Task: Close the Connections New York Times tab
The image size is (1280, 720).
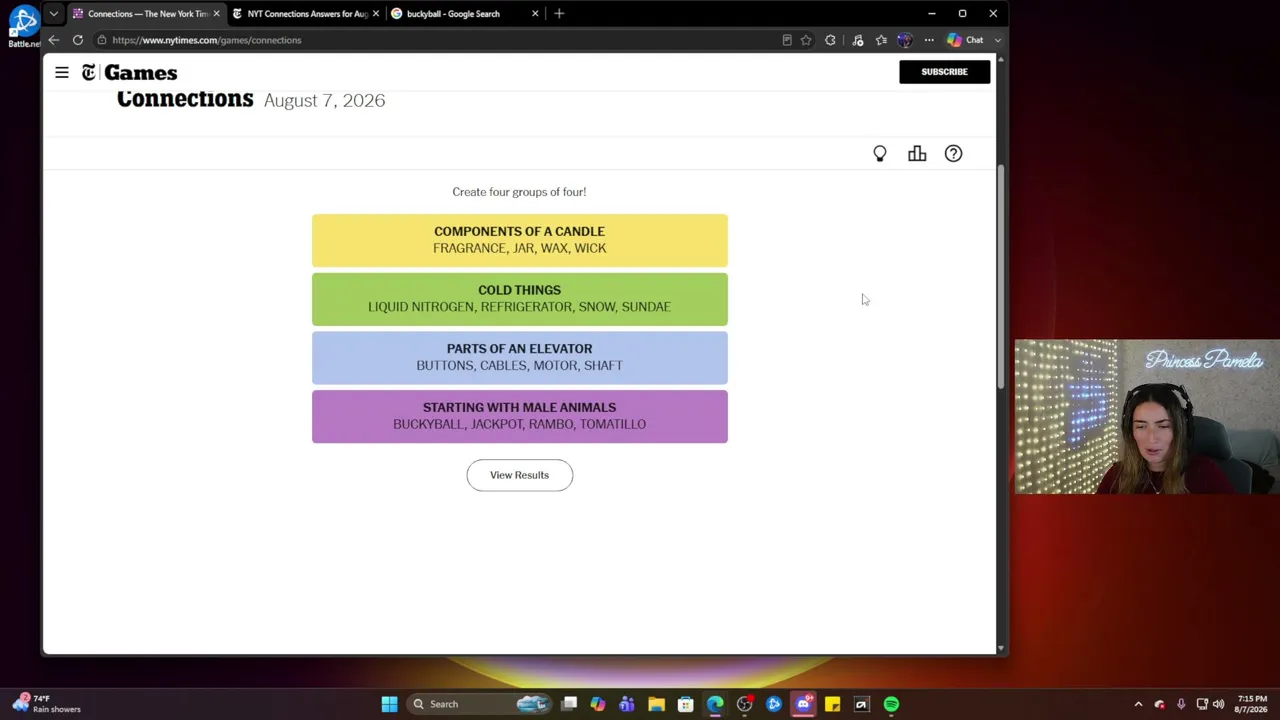Action: (216, 14)
